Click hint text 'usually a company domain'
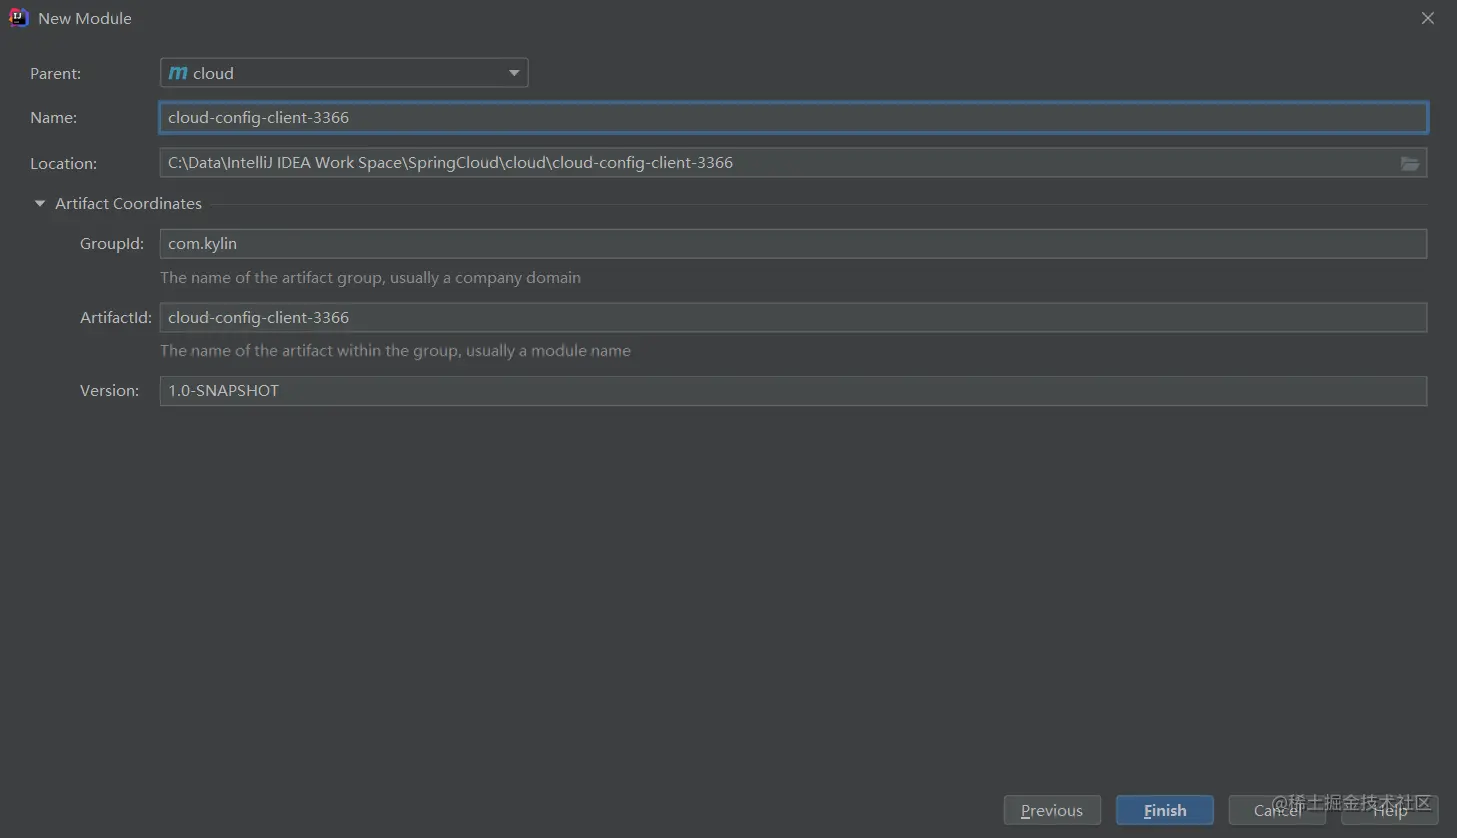 point(485,278)
